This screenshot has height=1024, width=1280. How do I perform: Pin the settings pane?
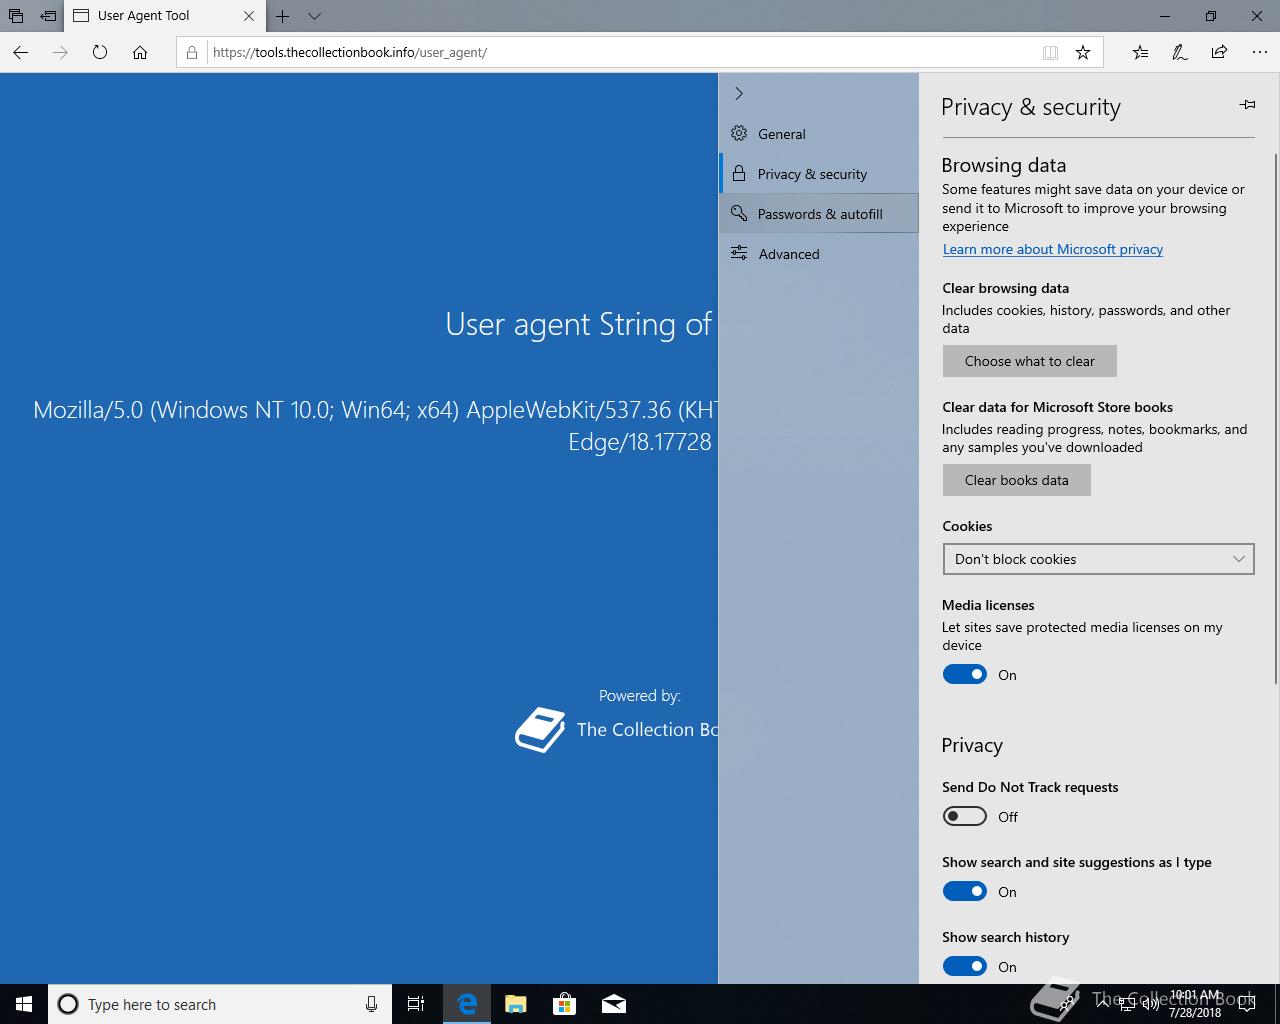coord(1247,104)
